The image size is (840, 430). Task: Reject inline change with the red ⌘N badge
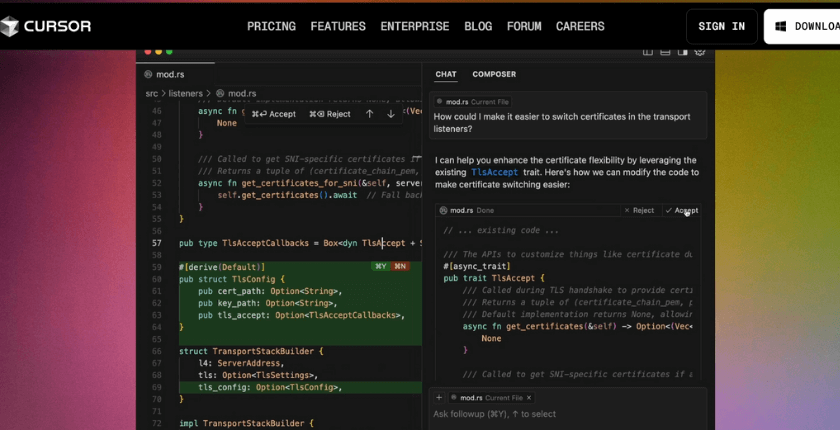400,266
